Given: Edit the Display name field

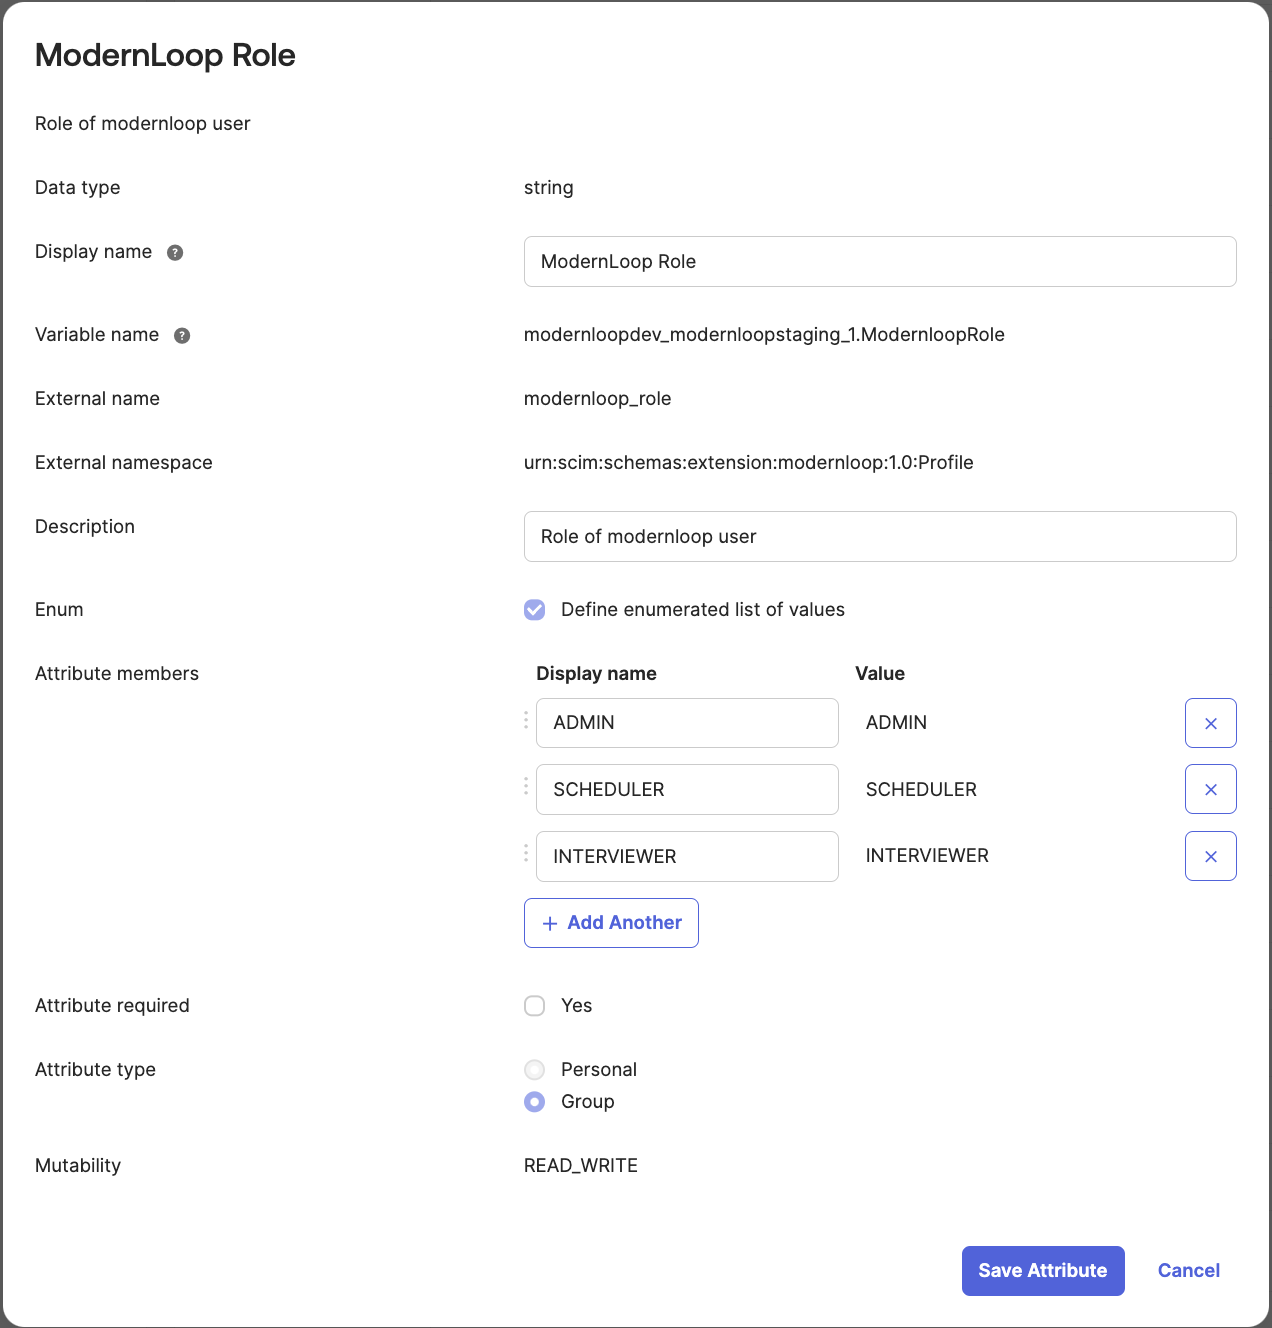Looking at the screenshot, I should click(880, 262).
